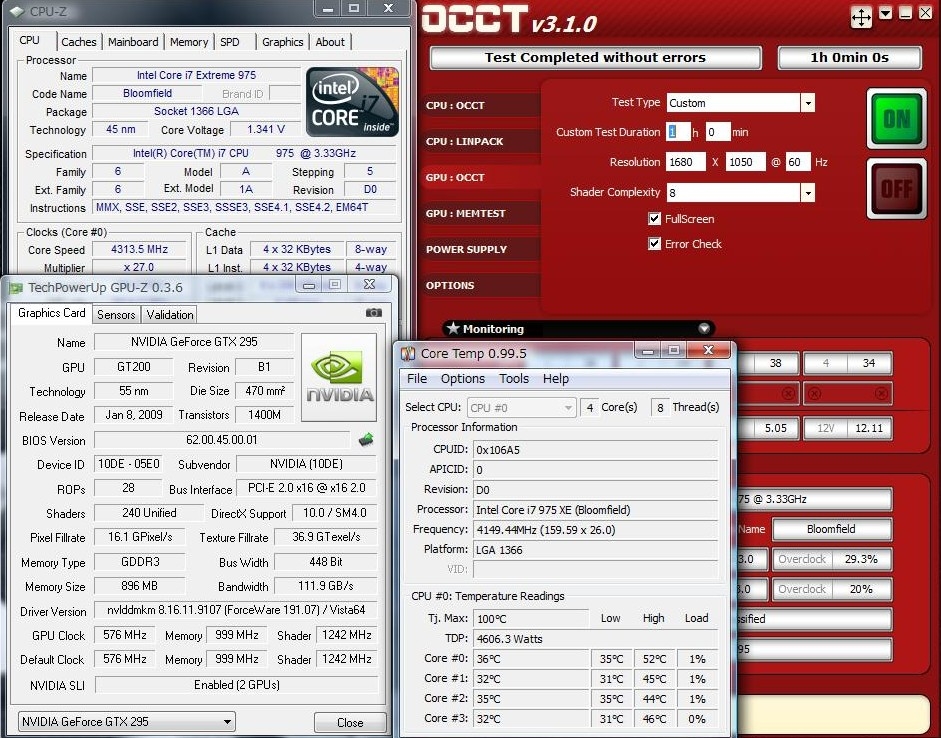Open the GPU selection dropdown in GPU-Z
Screen dimensions: 941x738
click(x=228, y=721)
